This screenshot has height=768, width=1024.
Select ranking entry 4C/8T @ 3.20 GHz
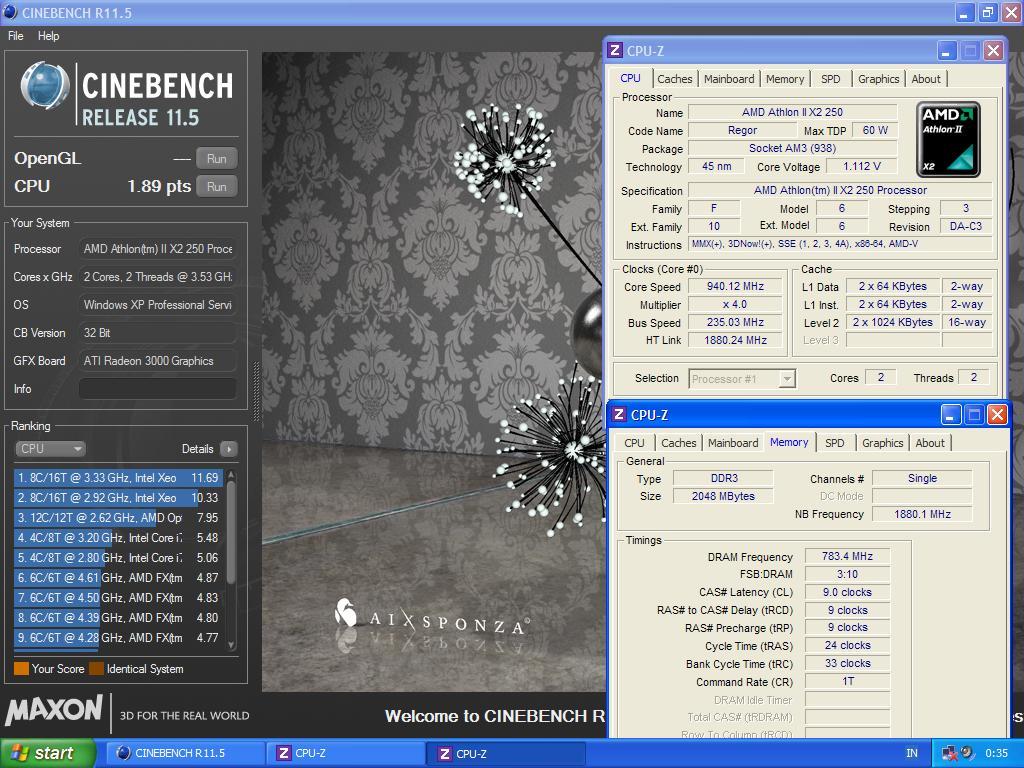click(x=119, y=538)
